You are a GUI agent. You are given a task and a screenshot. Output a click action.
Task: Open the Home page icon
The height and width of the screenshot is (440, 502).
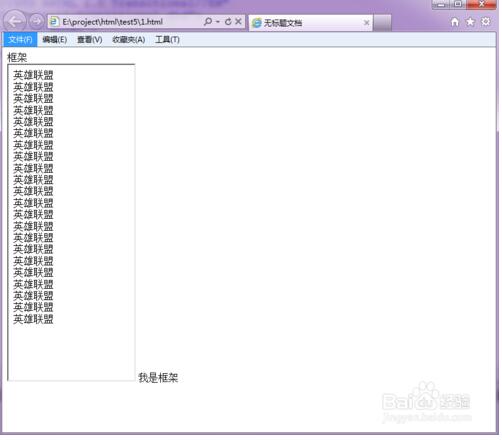(x=455, y=22)
